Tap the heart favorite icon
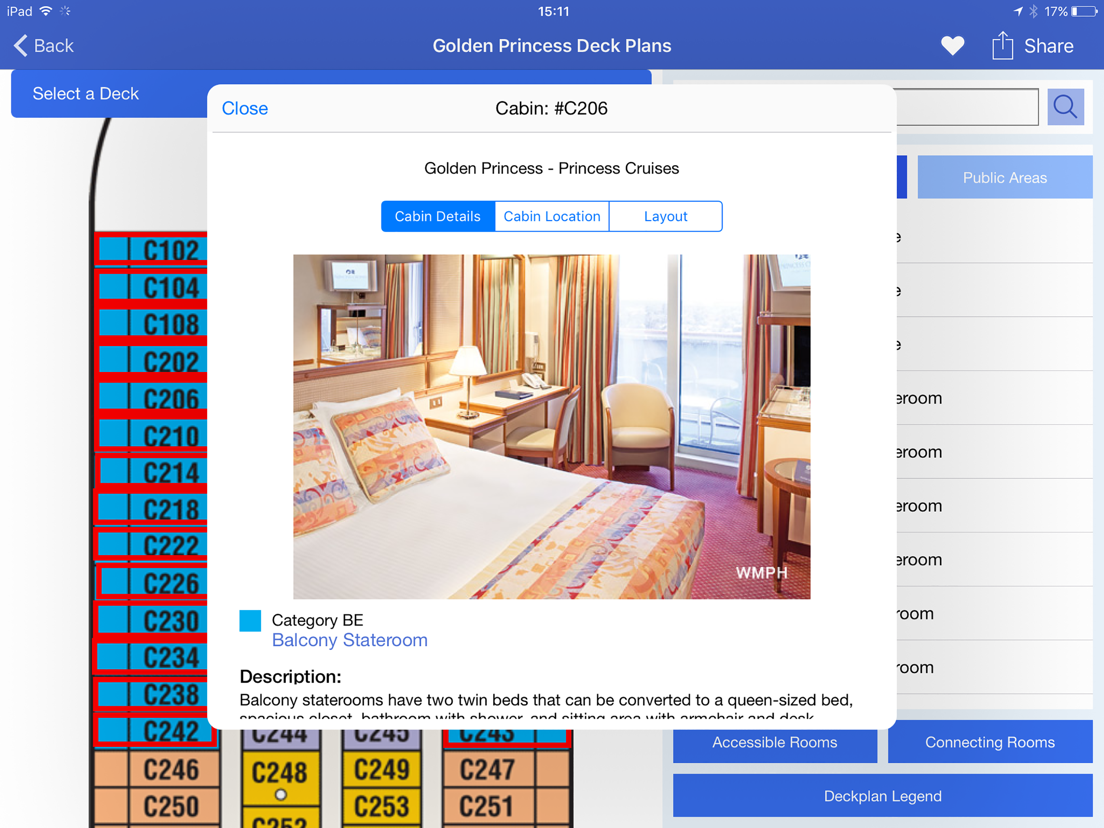This screenshot has width=1104, height=828. (952, 46)
